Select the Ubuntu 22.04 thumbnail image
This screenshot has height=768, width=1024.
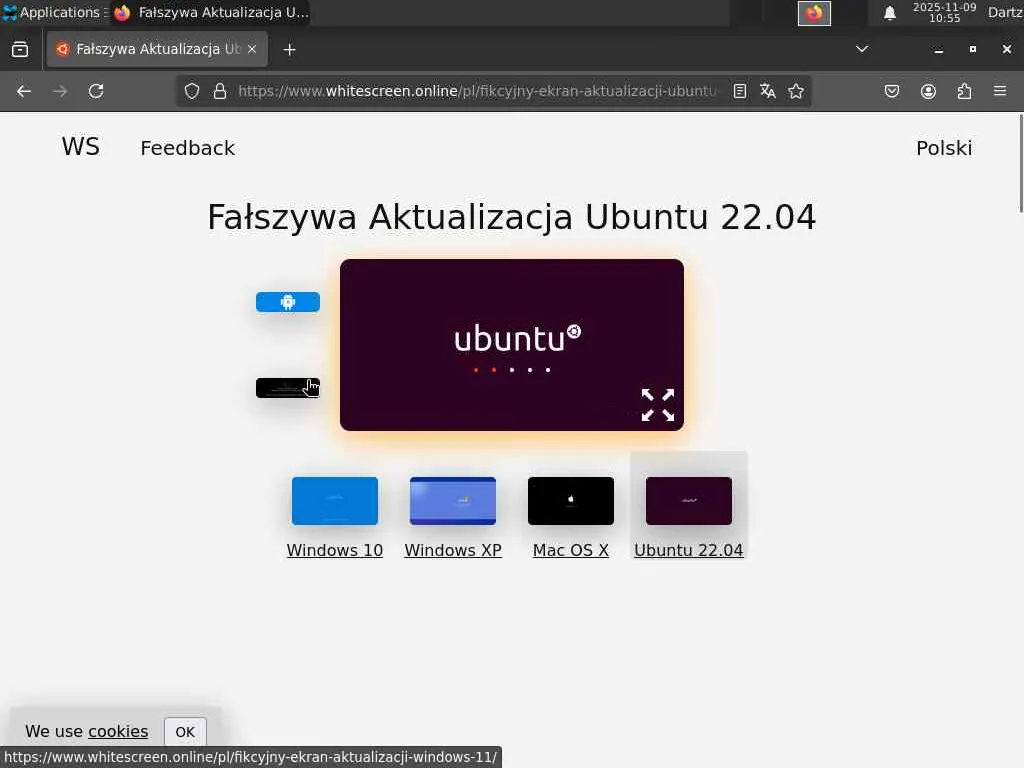[689, 501]
